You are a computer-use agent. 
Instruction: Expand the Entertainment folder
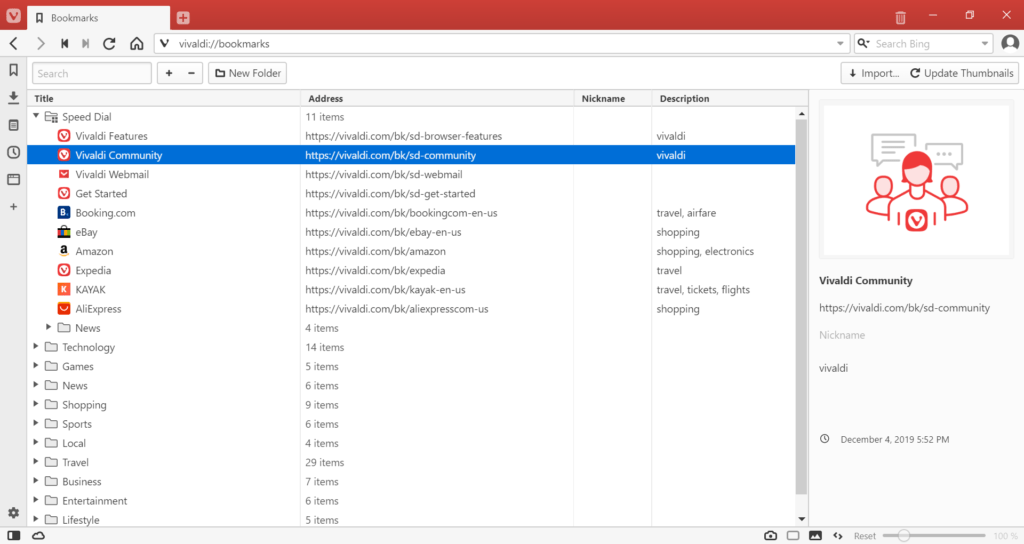point(36,500)
